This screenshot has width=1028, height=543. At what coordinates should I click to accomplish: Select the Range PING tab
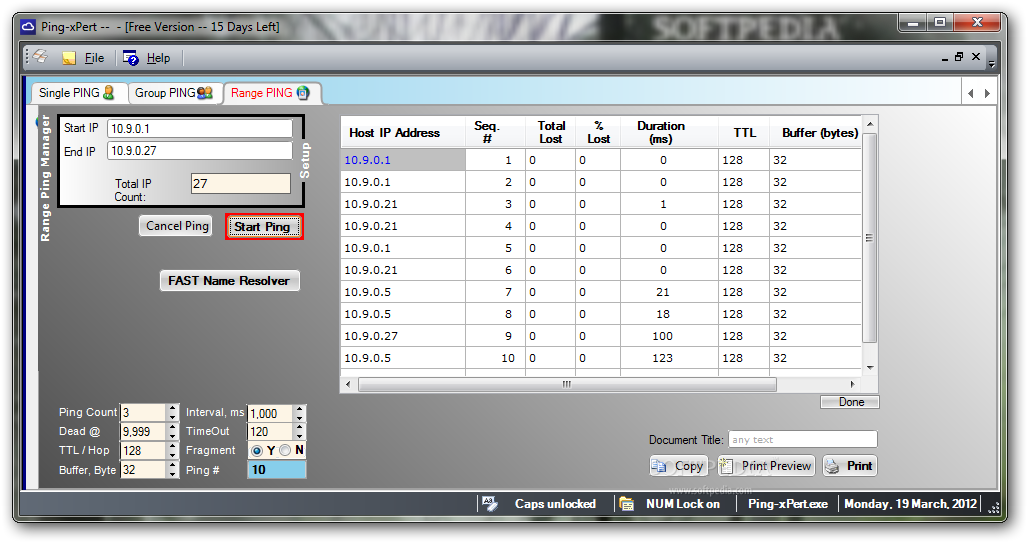tap(270, 92)
